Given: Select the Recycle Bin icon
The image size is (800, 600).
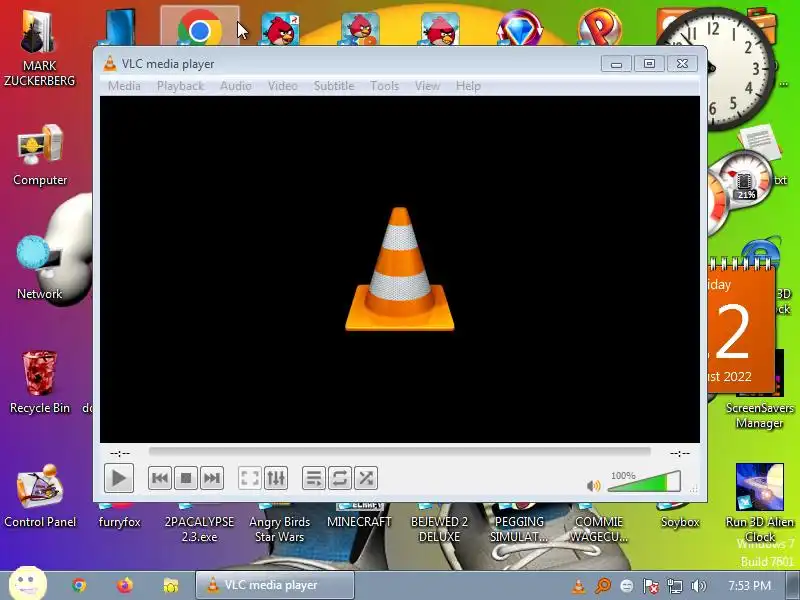Looking at the screenshot, I should [x=40, y=382].
